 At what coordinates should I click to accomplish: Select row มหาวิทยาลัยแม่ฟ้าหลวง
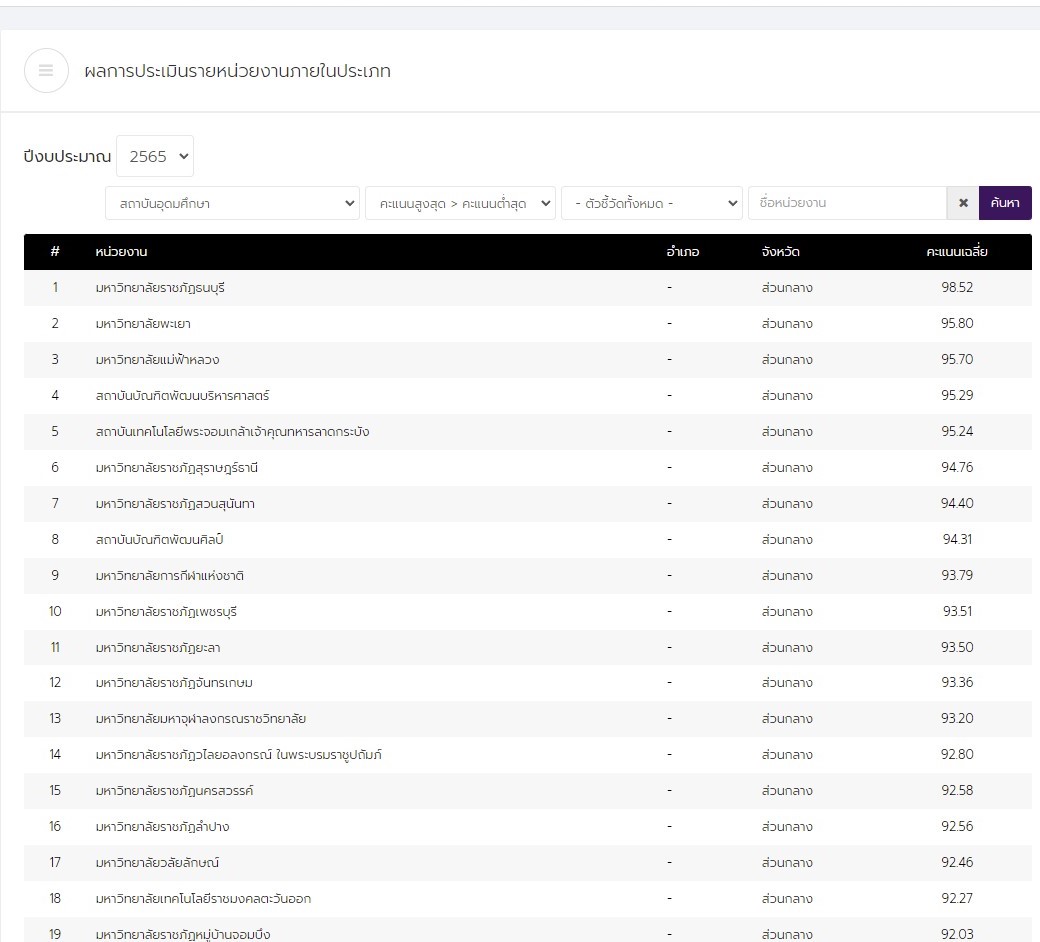pos(528,360)
